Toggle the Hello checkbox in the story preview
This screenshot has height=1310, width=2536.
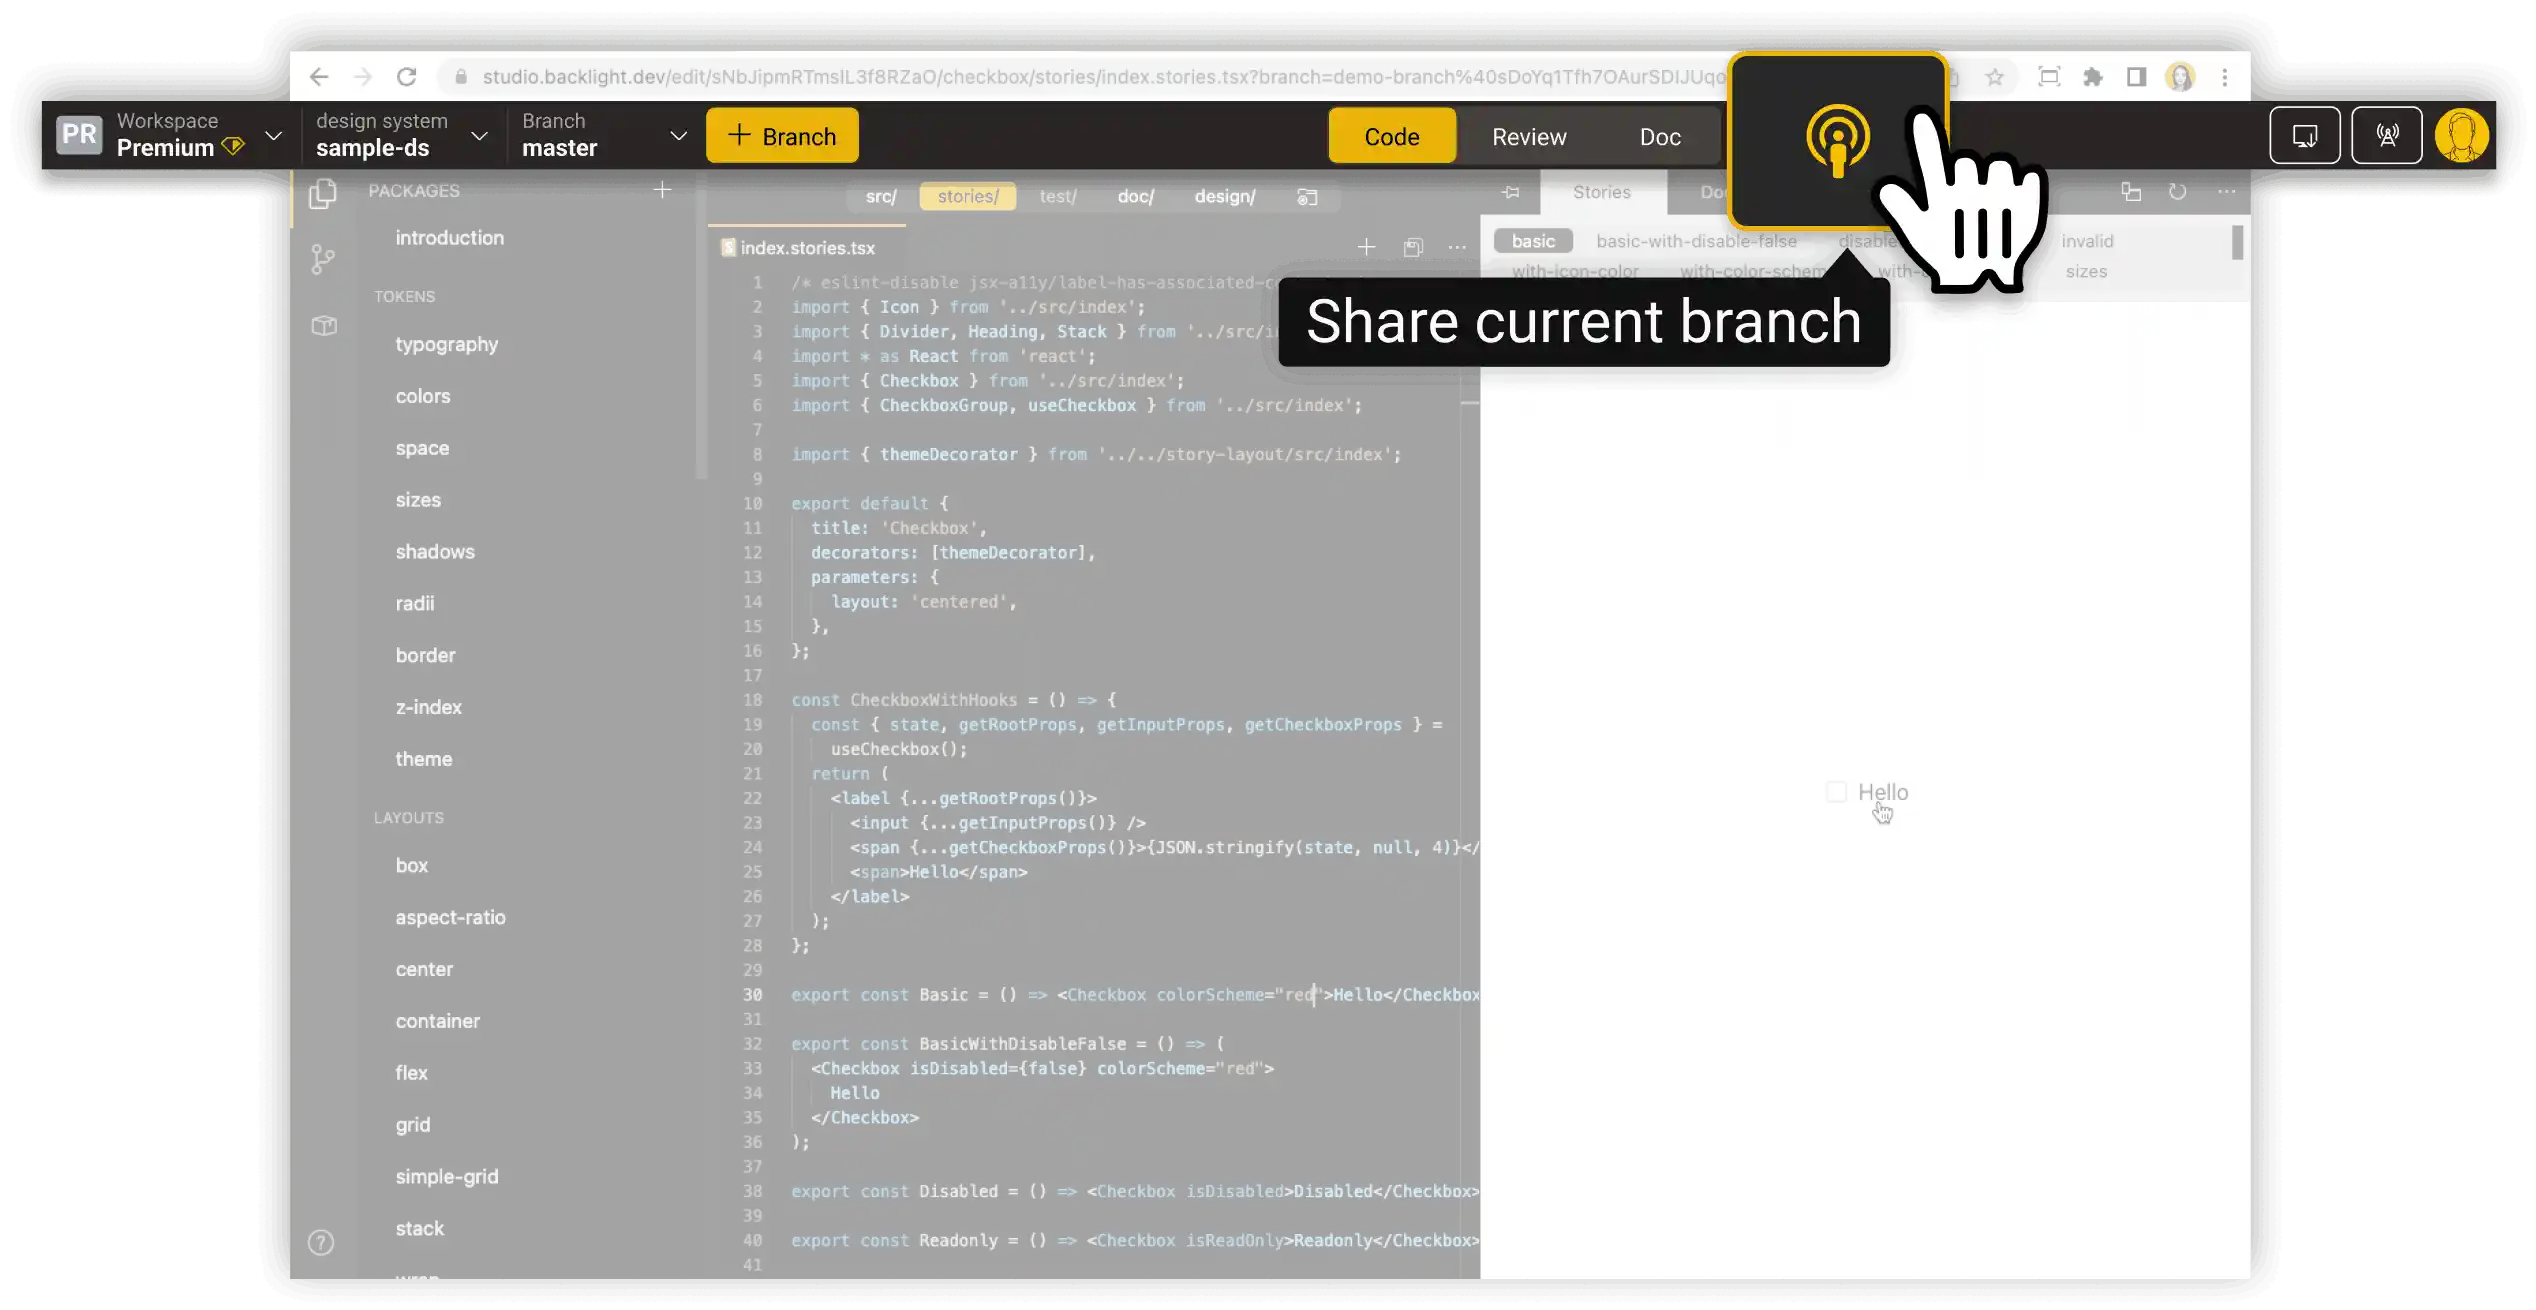tap(1837, 791)
